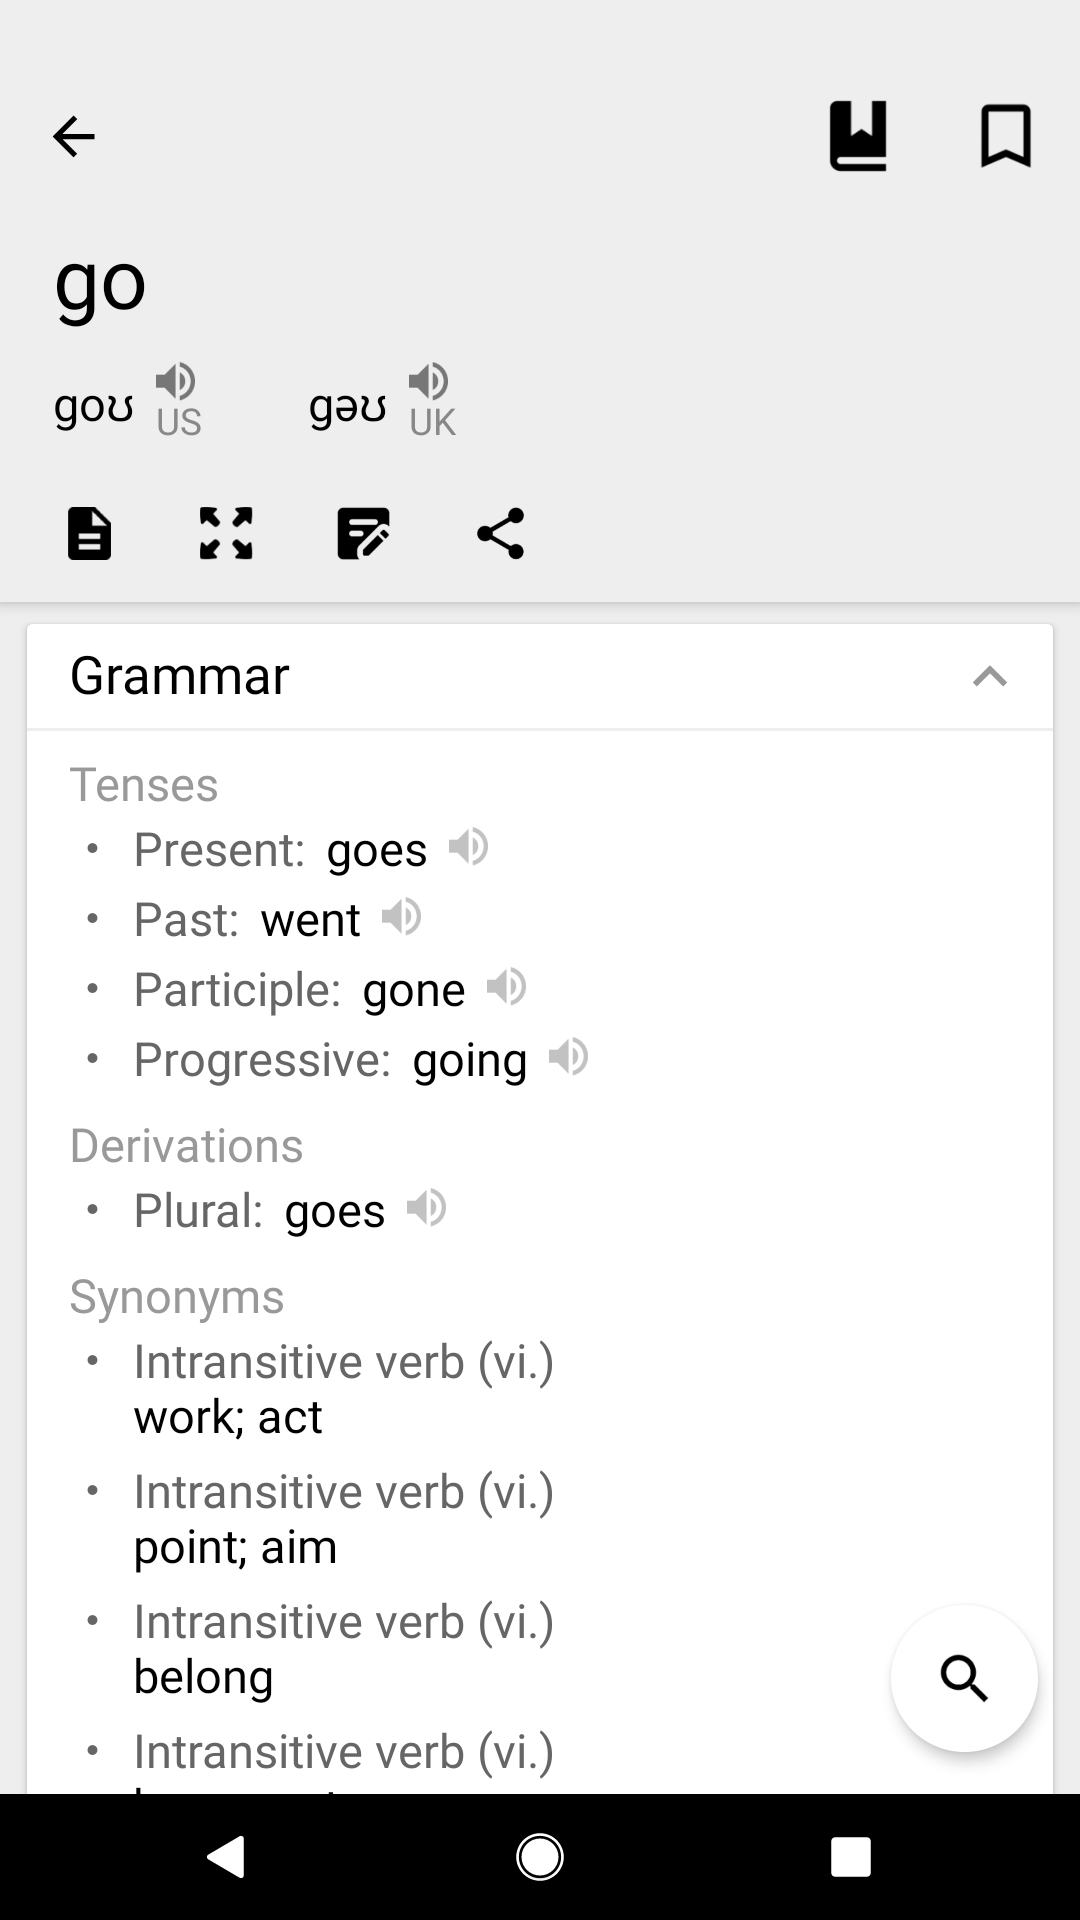Play audio for progressive going
1080x1920 pixels.
click(568, 1057)
